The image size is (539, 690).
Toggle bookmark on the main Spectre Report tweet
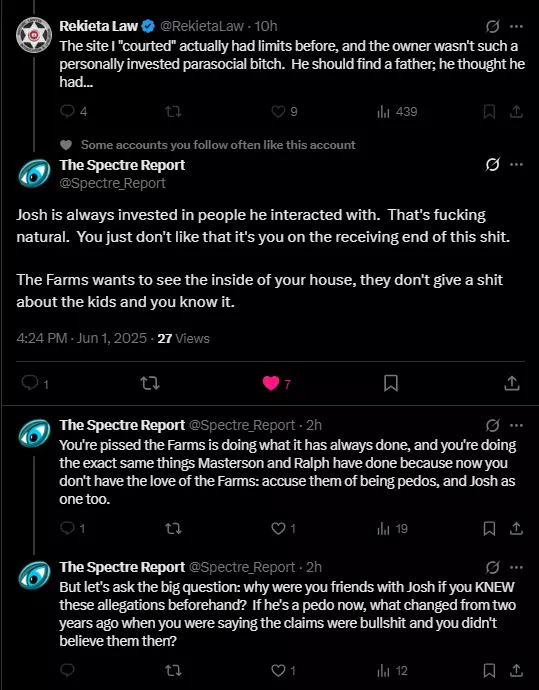pyautogui.click(x=391, y=383)
